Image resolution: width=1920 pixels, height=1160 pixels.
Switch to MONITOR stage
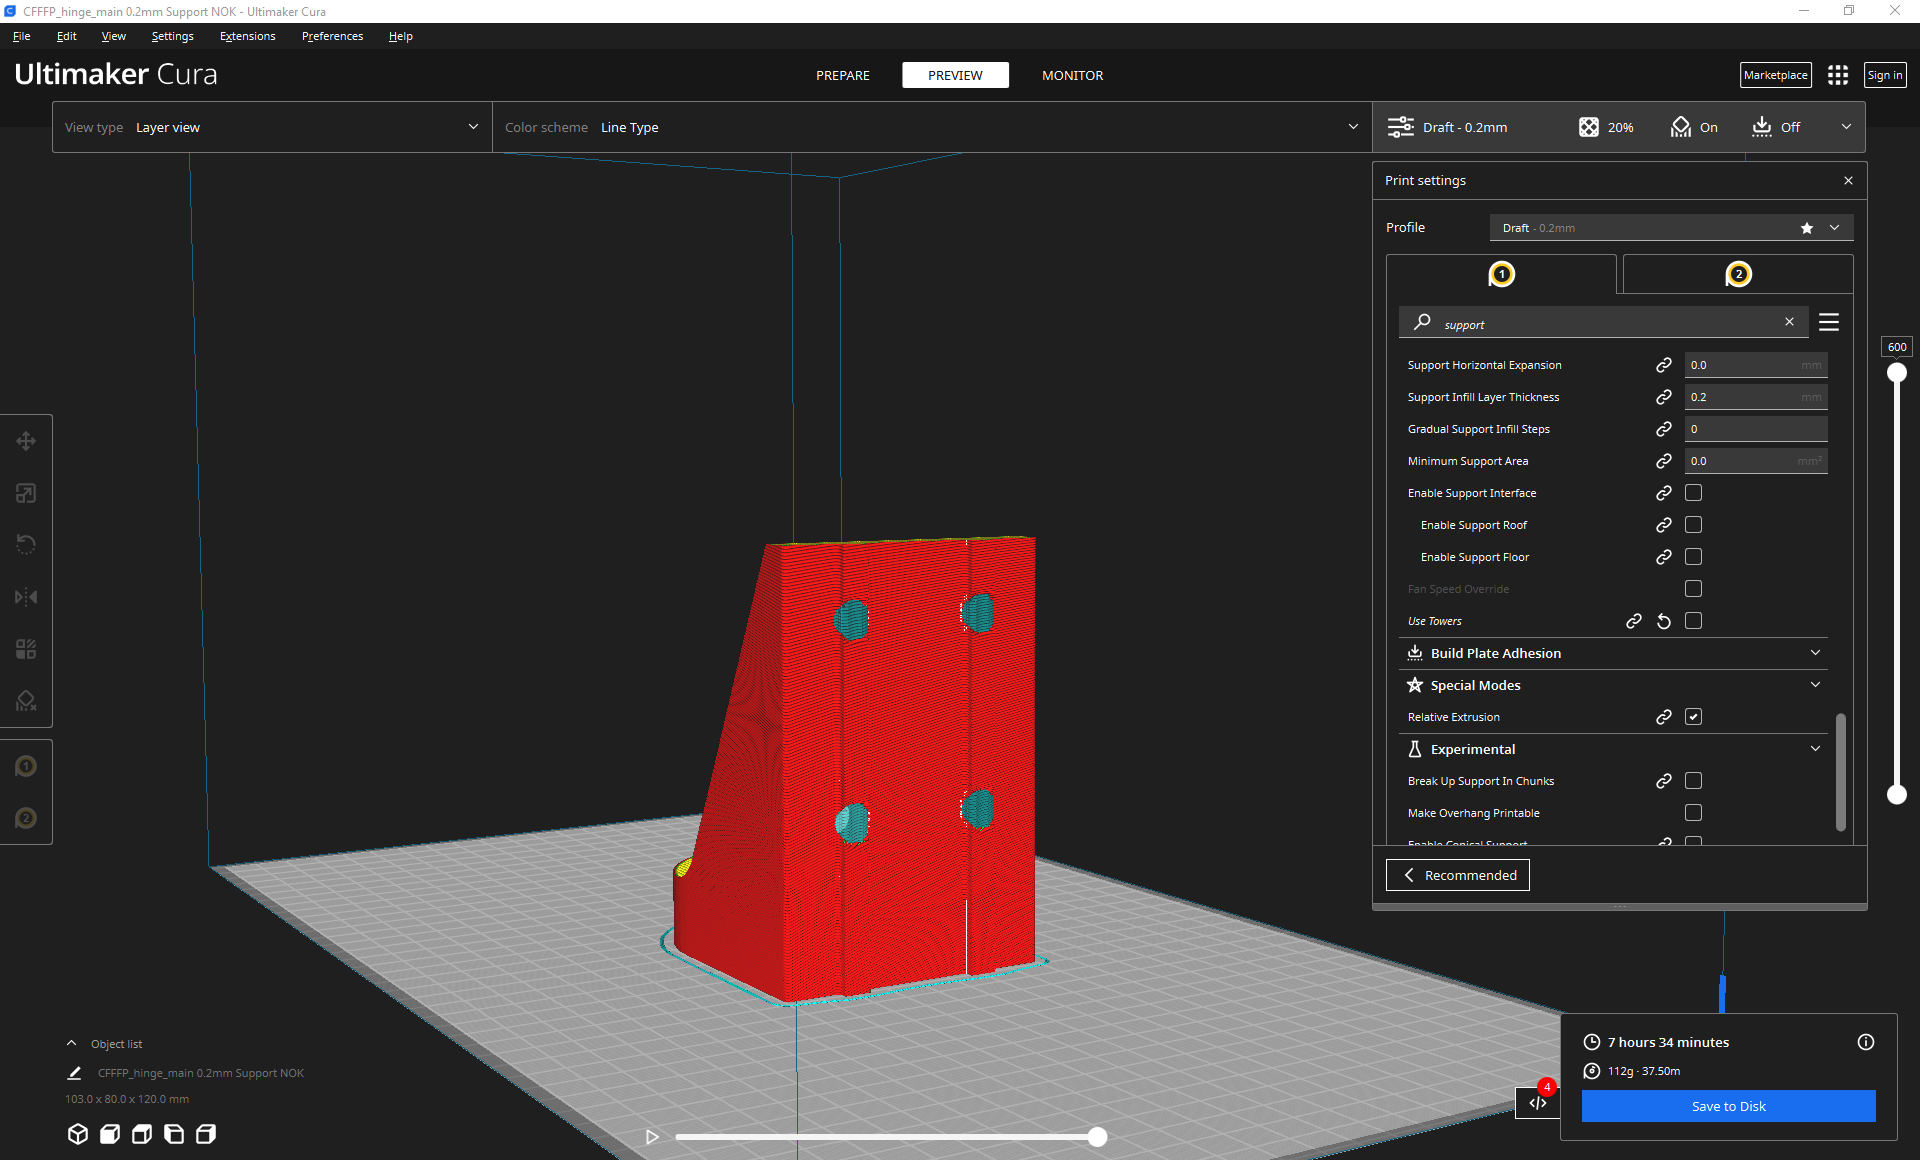(x=1073, y=75)
